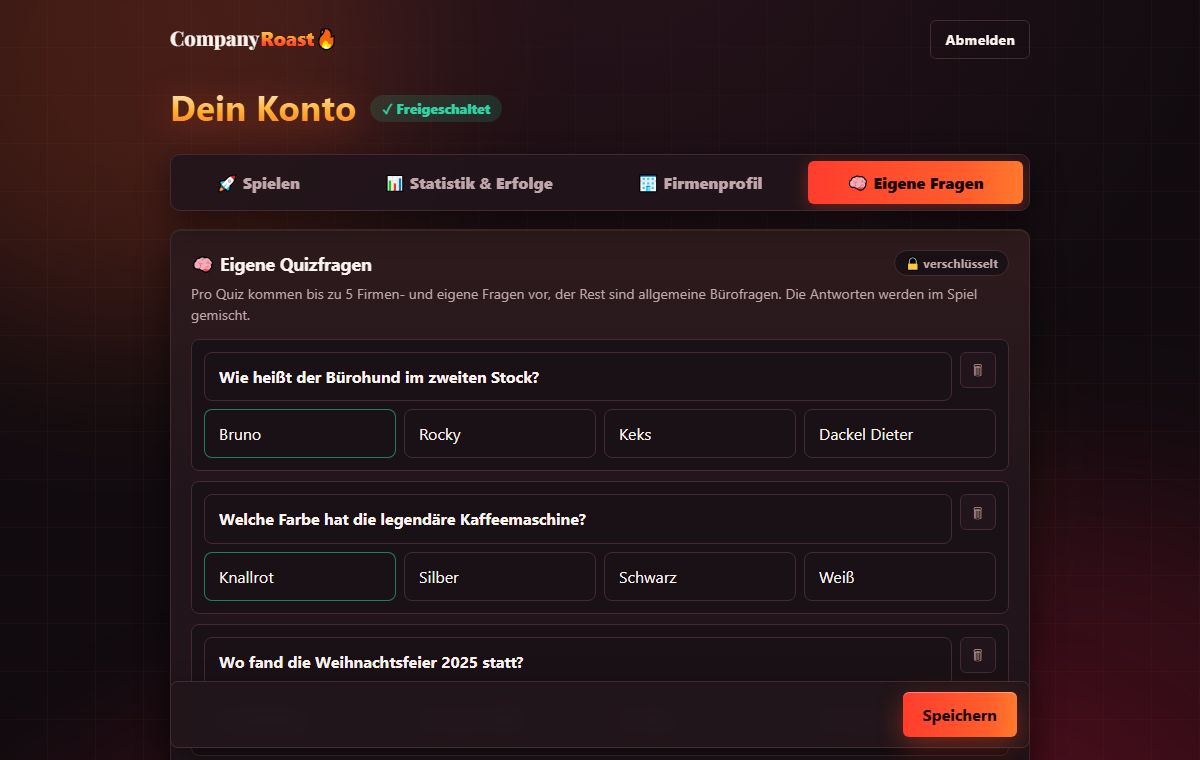Image resolution: width=1200 pixels, height=760 pixels.
Task: Switch to Statistik & Erfolge tab
Action: click(469, 183)
